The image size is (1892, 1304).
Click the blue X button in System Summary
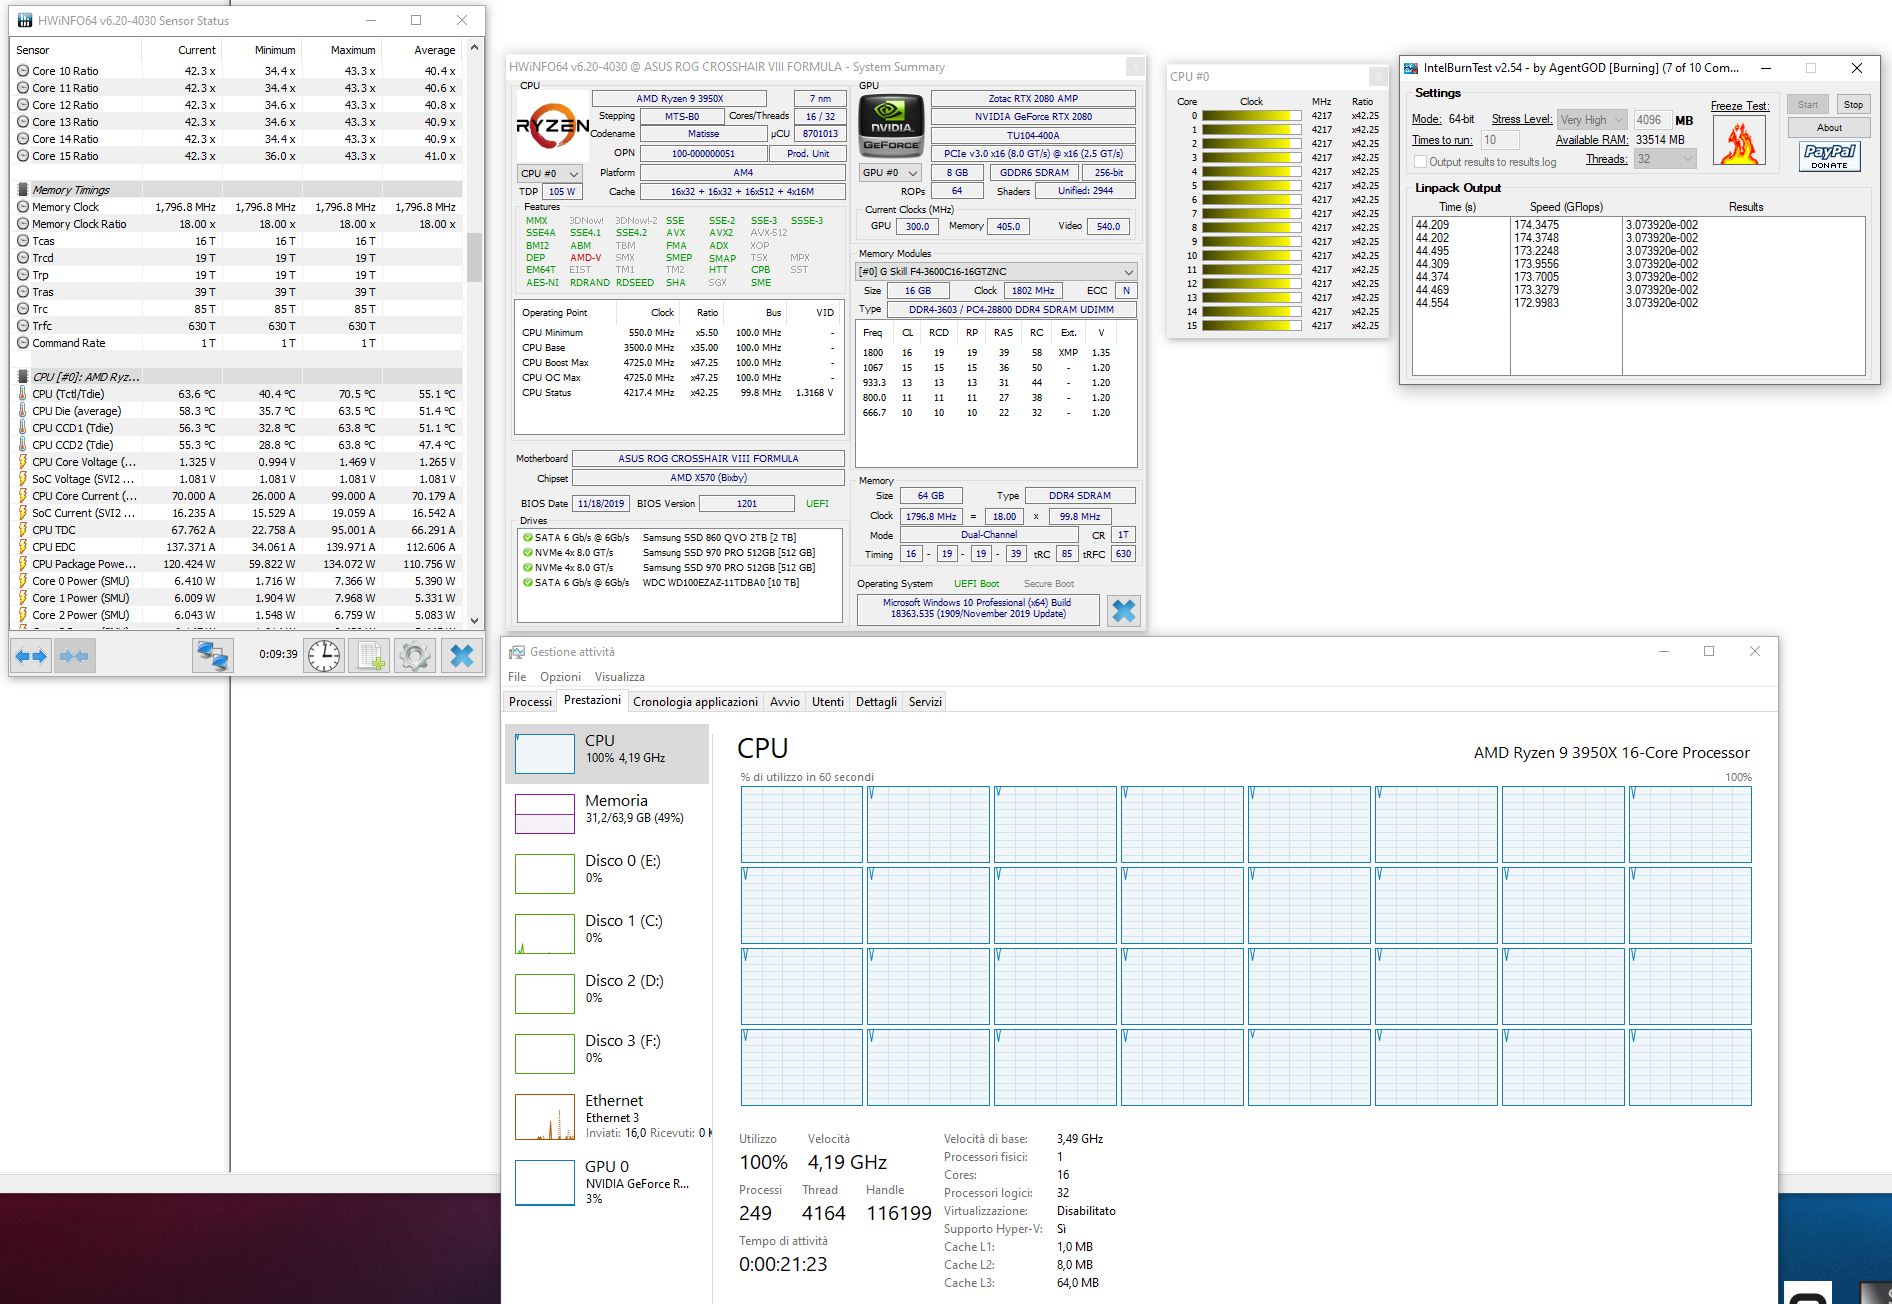click(x=1124, y=611)
